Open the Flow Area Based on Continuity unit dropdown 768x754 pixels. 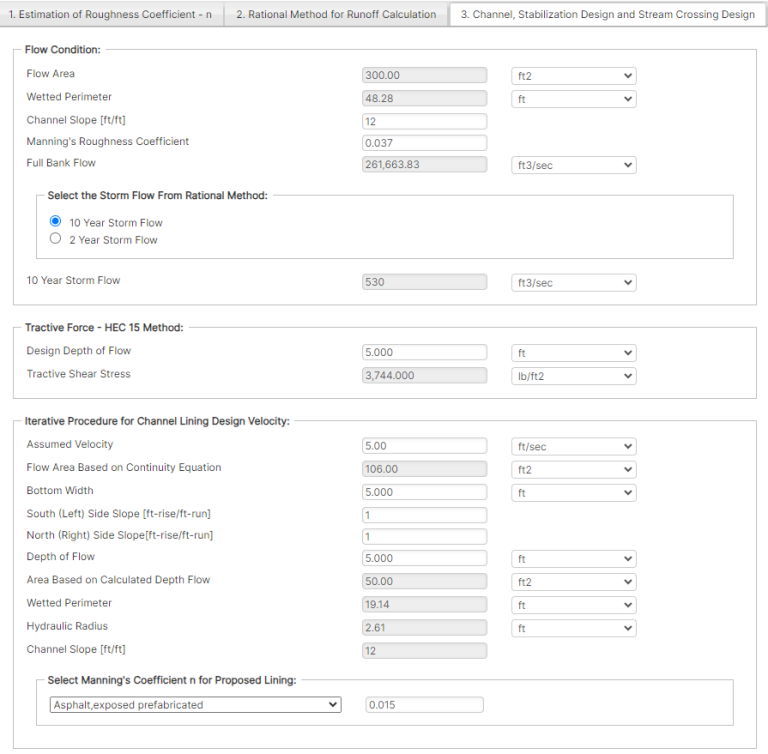[574, 469]
